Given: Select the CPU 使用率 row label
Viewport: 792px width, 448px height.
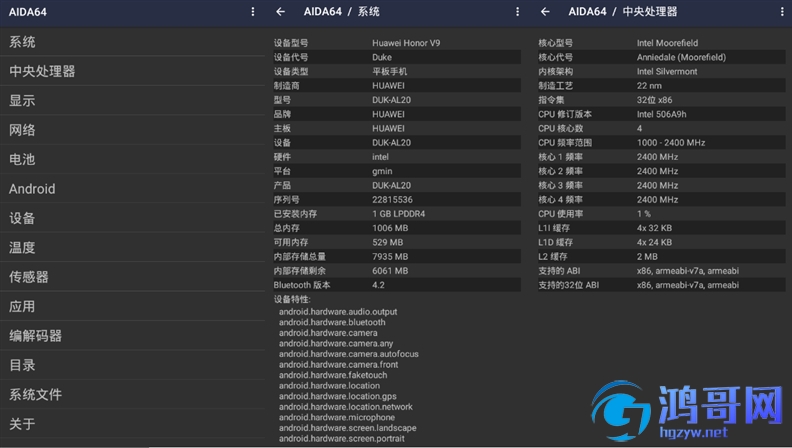Looking at the screenshot, I should [x=561, y=214].
